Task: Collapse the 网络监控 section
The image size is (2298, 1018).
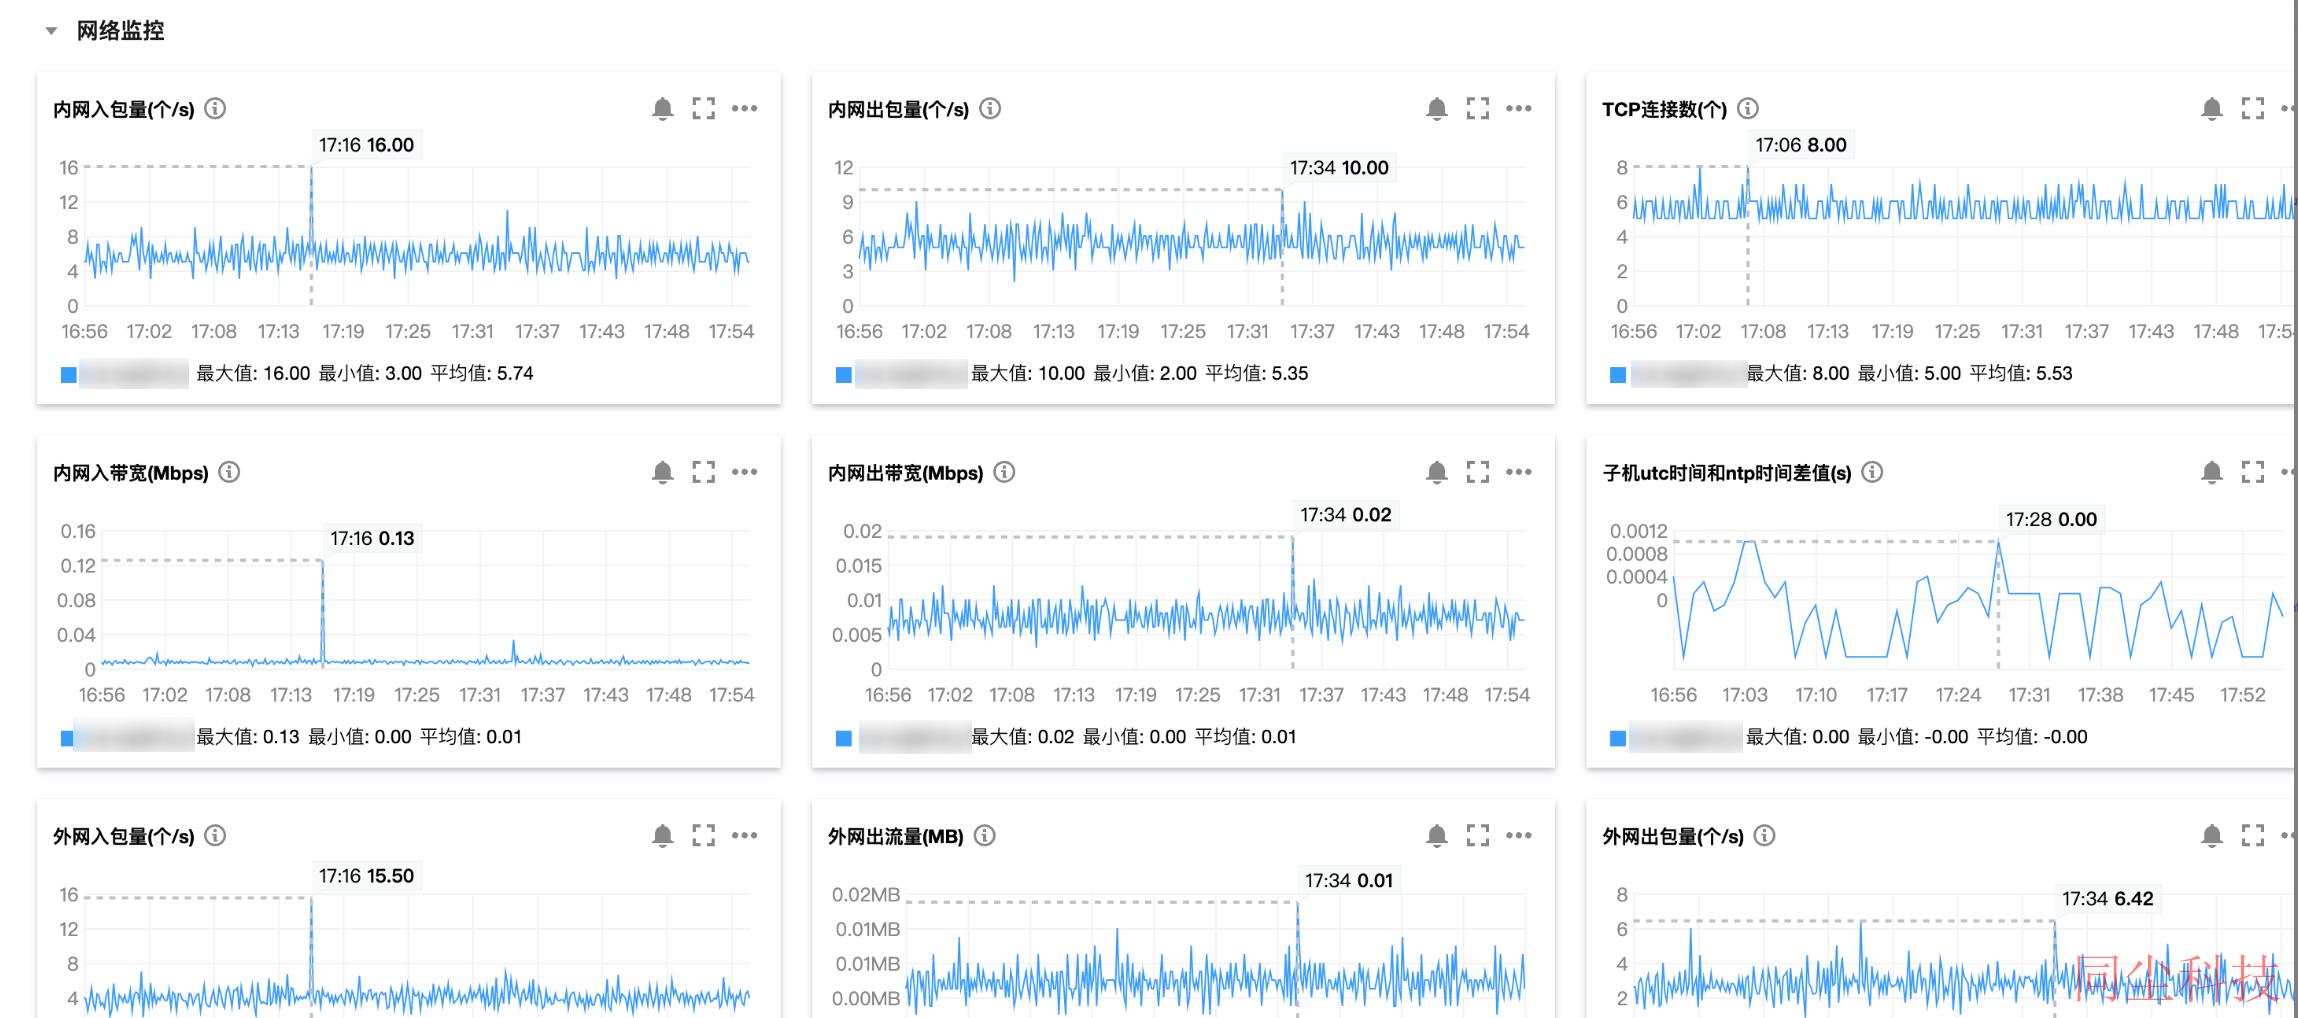Action: pyautogui.click(x=51, y=31)
